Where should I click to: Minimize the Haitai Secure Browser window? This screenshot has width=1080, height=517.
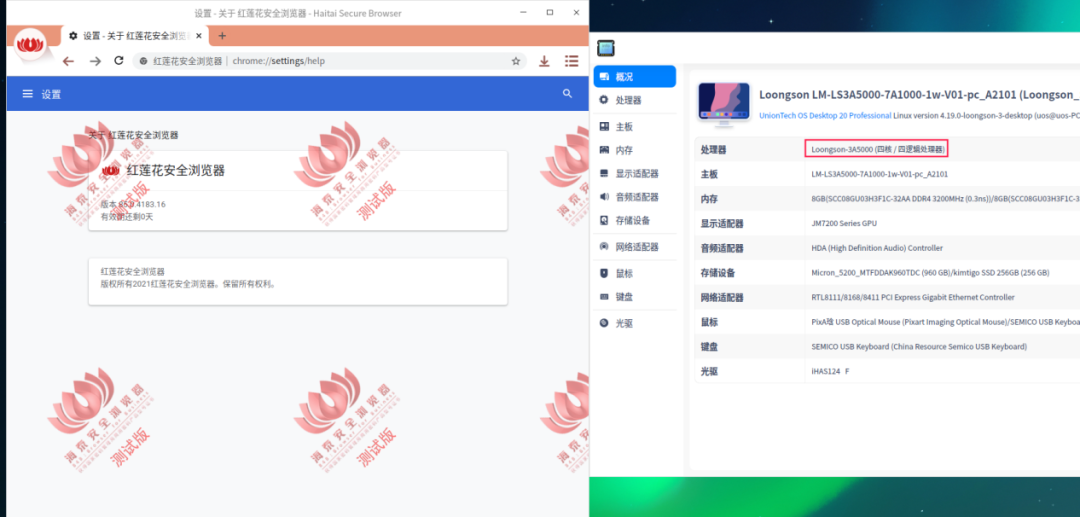pos(523,12)
